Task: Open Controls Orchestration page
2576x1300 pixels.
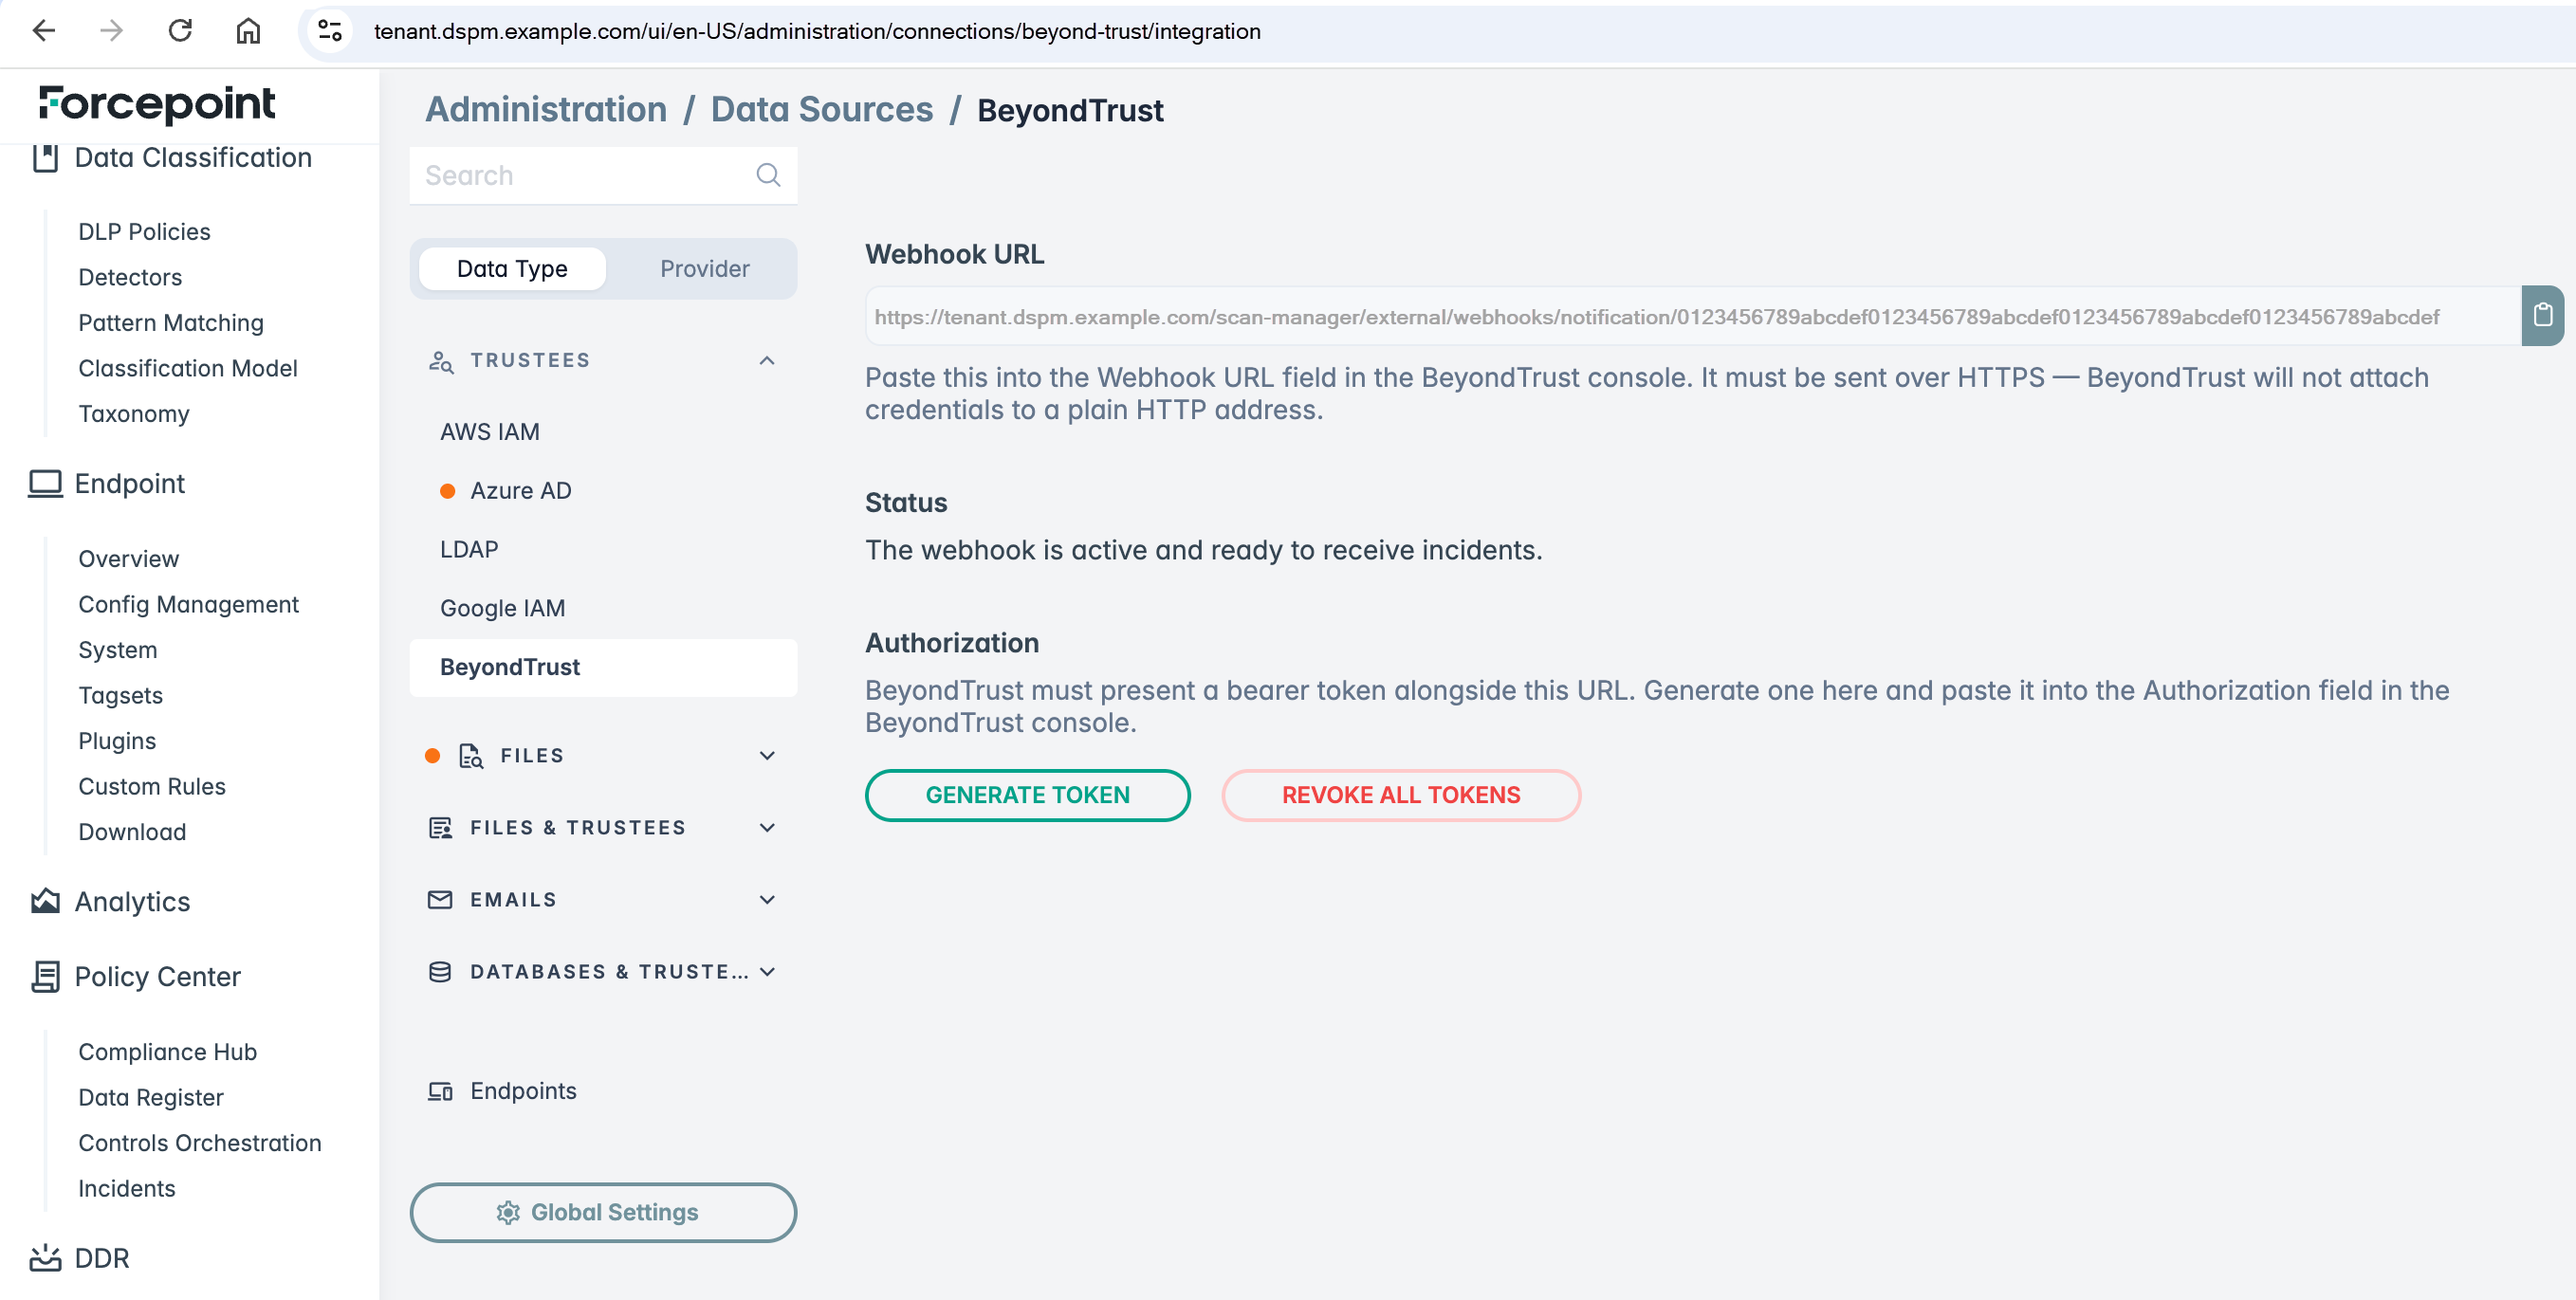Action: 200,1143
